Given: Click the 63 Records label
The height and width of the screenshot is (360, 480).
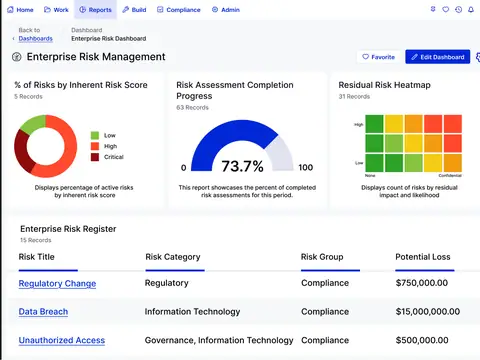Looking at the screenshot, I should pos(192,107).
